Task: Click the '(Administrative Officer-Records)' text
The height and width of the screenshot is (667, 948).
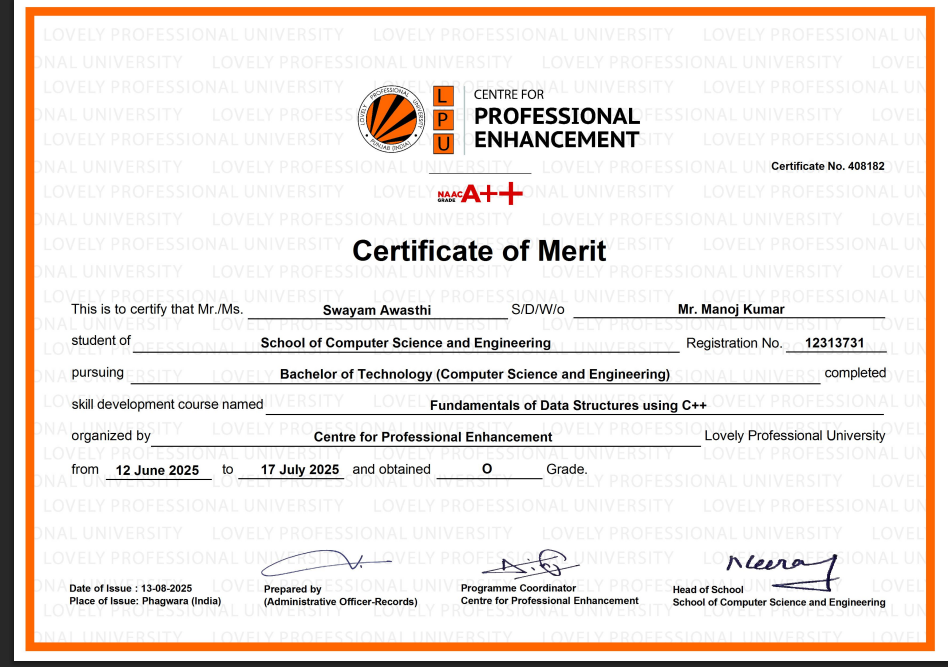Action: point(340,602)
